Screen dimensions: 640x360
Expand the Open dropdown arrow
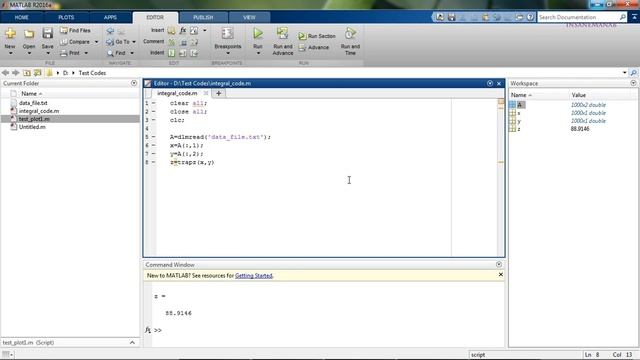pyautogui.click(x=29, y=53)
